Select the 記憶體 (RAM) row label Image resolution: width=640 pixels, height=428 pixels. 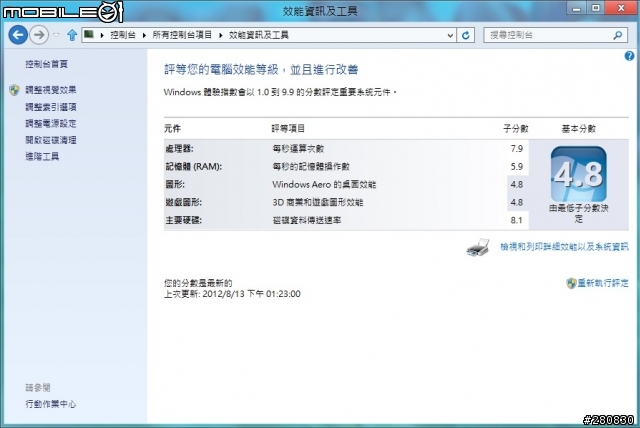(193, 166)
